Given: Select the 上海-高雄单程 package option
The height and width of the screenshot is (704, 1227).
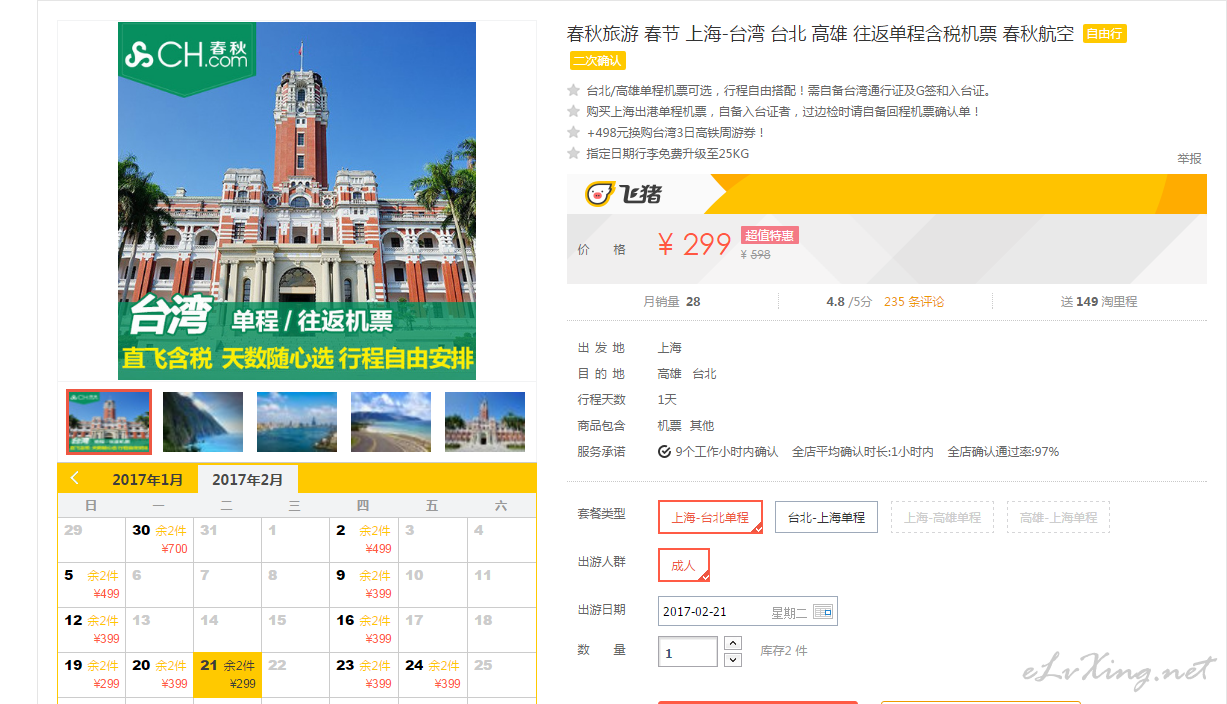Looking at the screenshot, I should (942, 517).
